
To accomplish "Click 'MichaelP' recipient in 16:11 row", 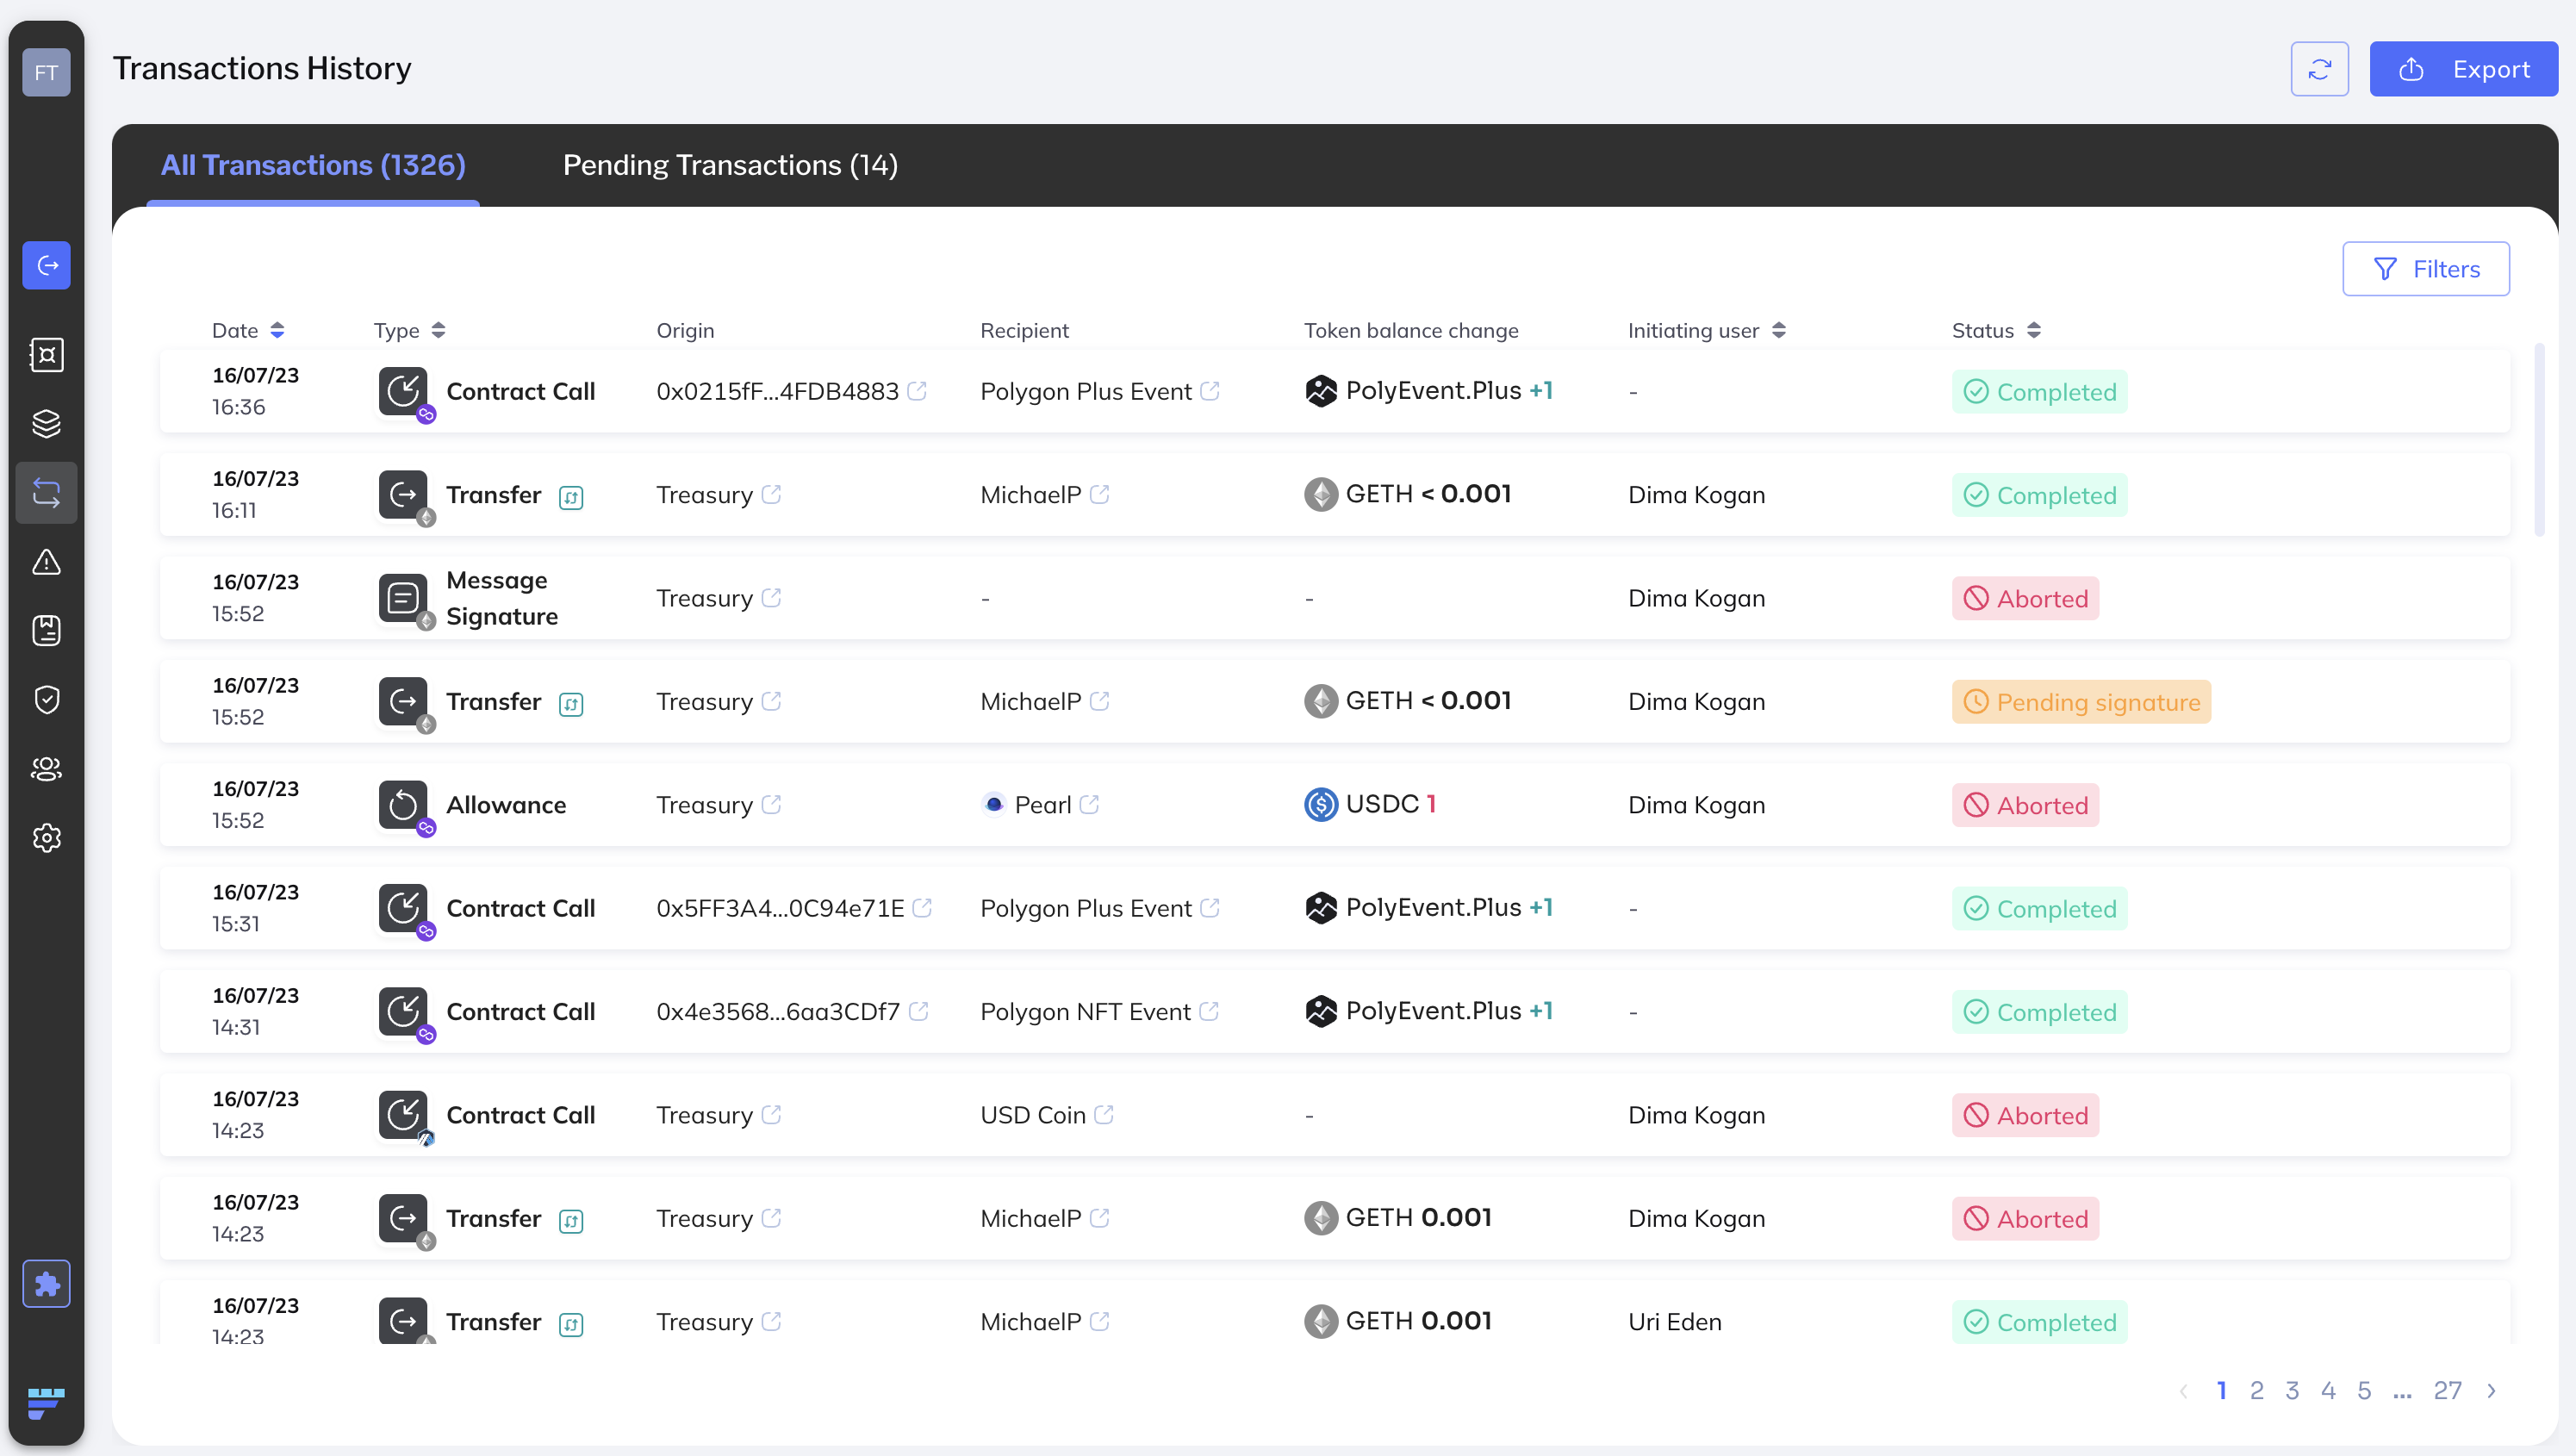I will [x=1031, y=495].
